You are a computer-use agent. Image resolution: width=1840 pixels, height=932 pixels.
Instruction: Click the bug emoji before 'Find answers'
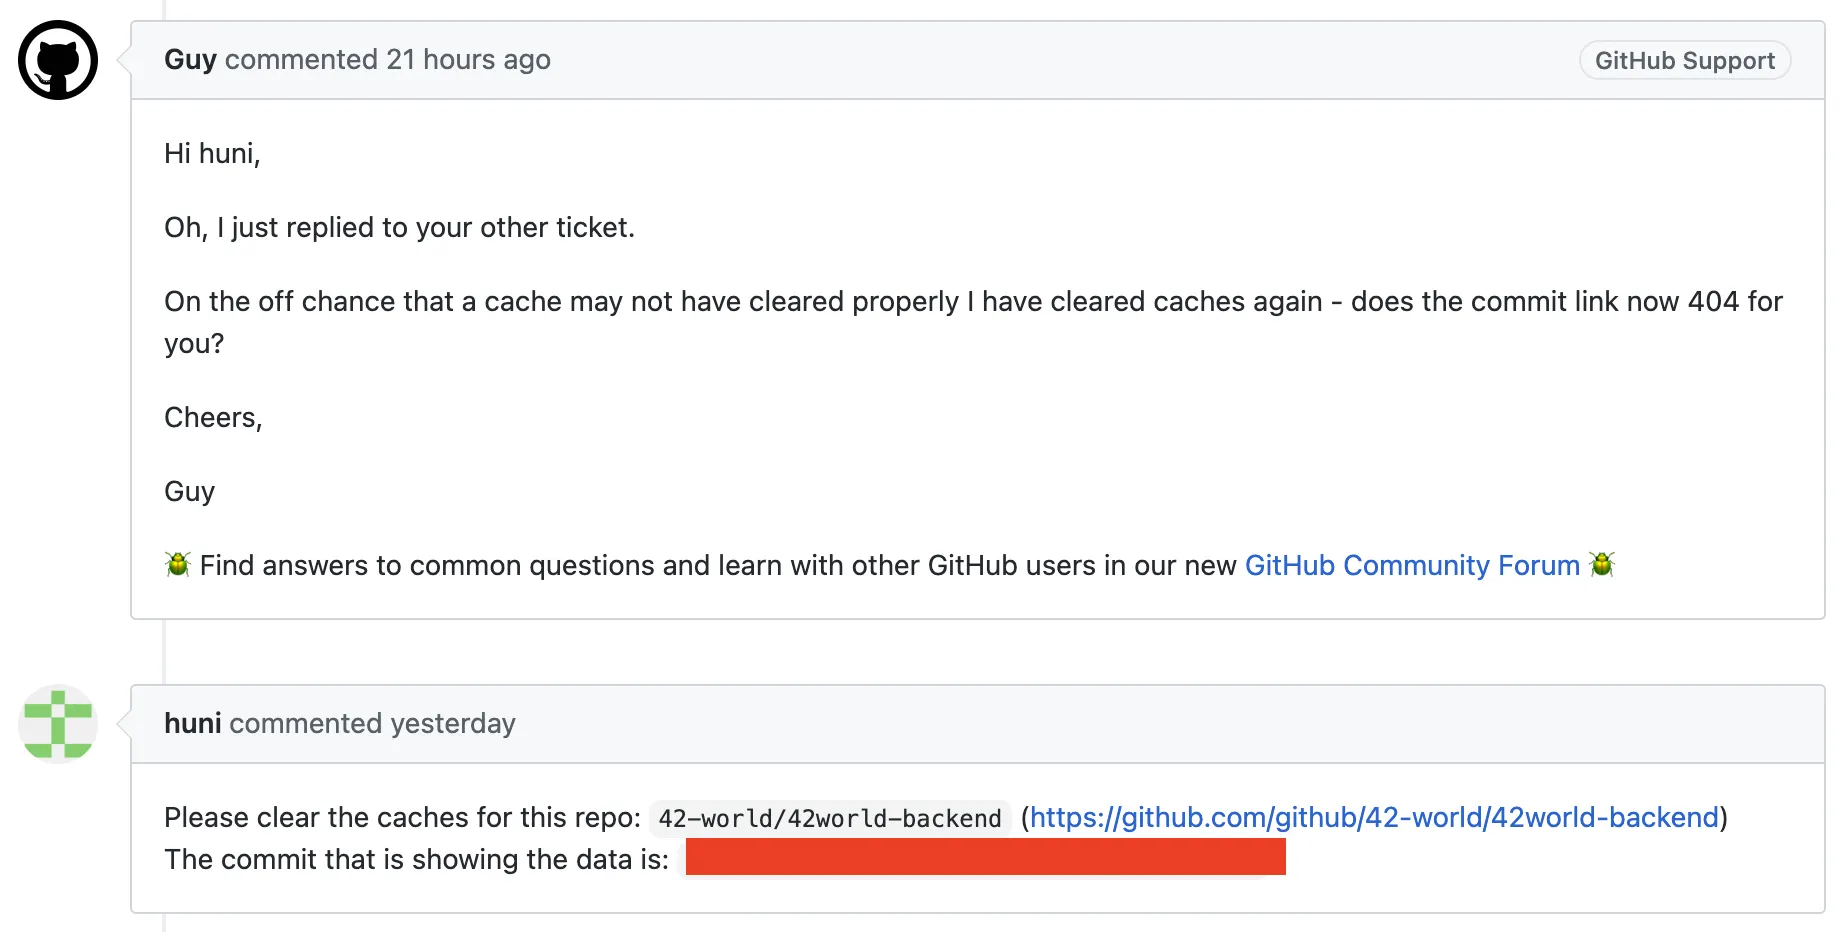pyautogui.click(x=178, y=564)
